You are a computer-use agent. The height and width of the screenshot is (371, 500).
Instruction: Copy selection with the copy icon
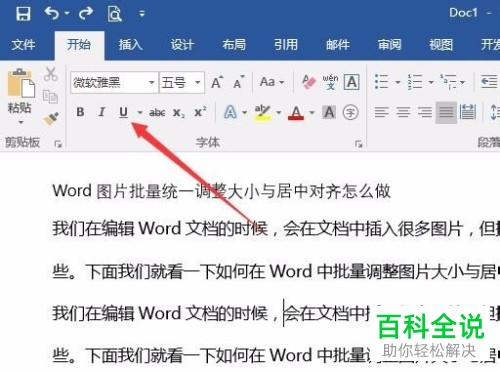pyautogui.click(x=50, y=97)
